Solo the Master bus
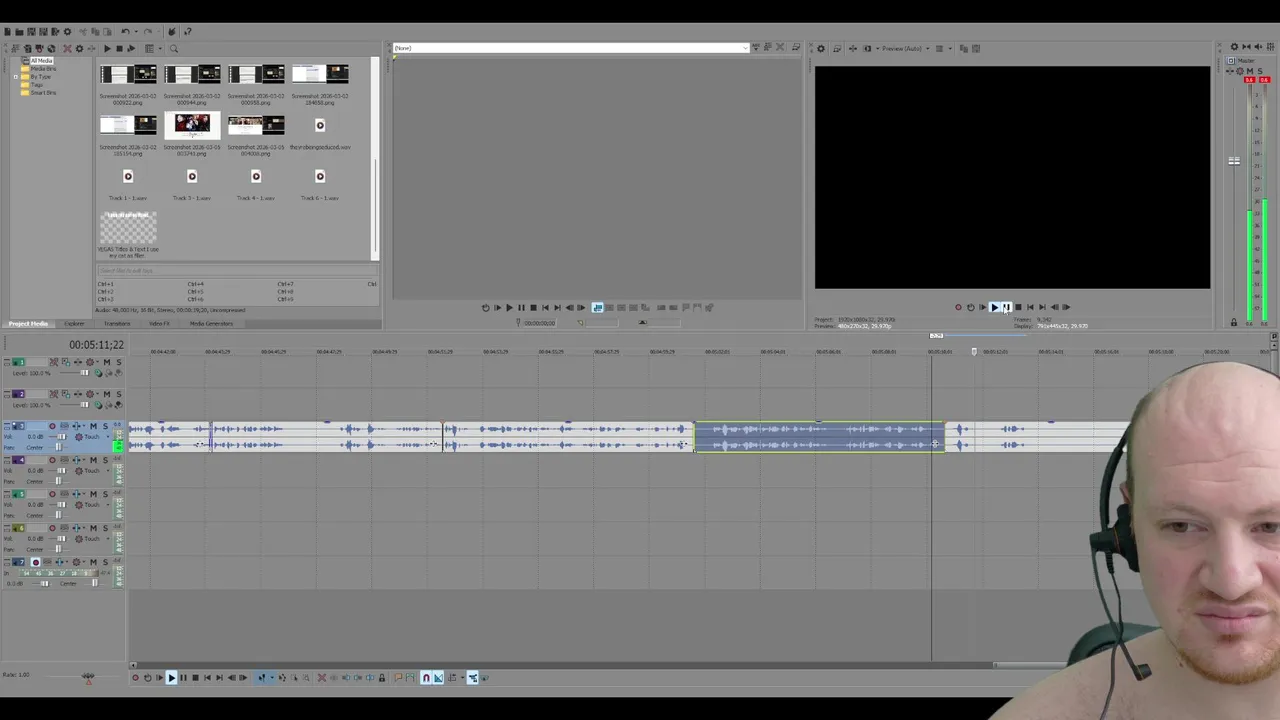 point(1260,71)
